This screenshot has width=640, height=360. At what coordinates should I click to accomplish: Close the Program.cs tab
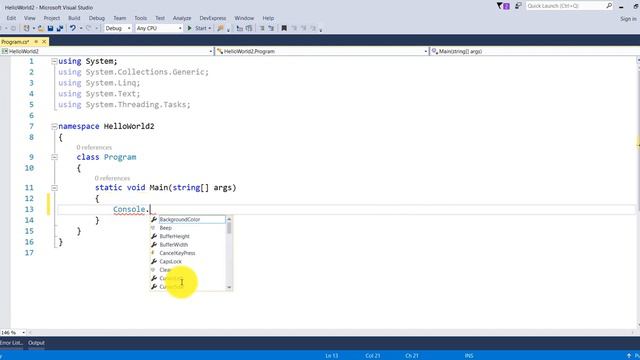click(44, 42)
